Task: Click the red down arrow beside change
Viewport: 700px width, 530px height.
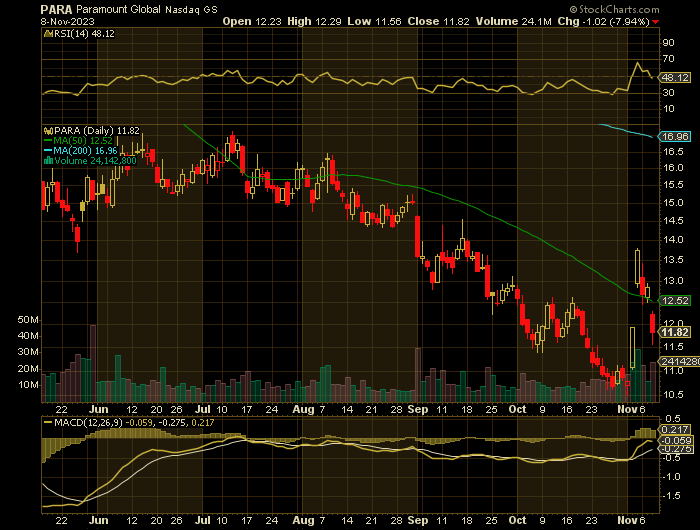Action: pos(655,22)
